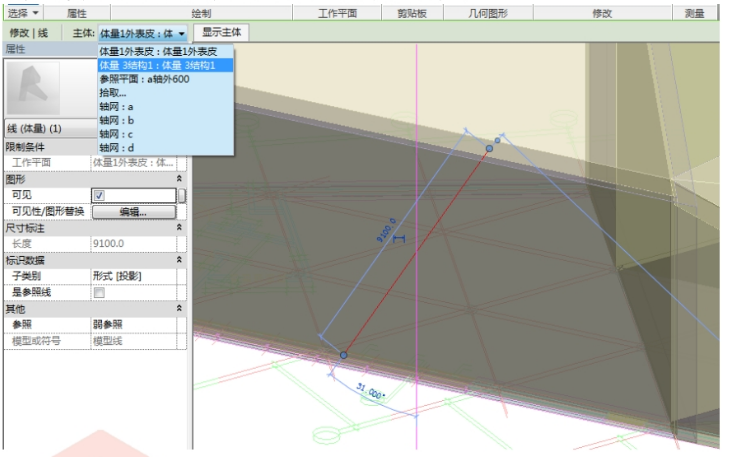Click the 修改 | 线 context label
Screen dimensions: 730x457
tap(28, 33)
